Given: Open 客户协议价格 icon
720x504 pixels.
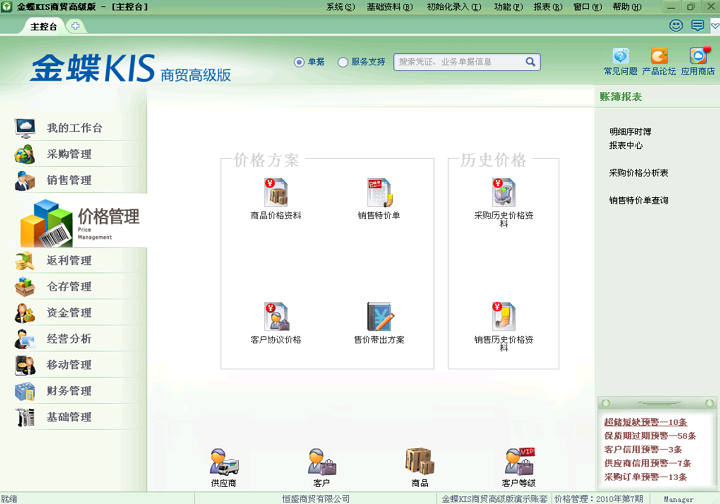Looking at the screenshot, I should coord(276,316).
